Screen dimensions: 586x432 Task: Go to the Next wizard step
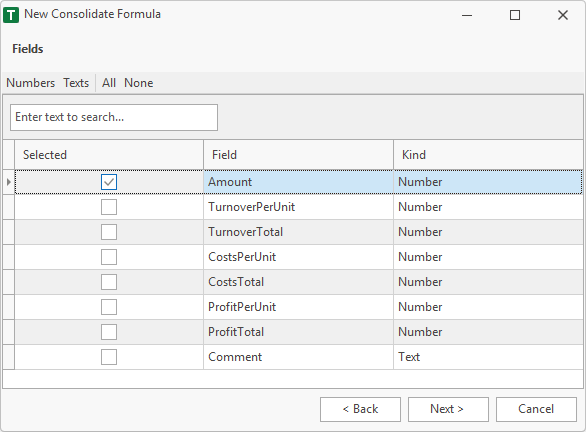click(448, 409)
